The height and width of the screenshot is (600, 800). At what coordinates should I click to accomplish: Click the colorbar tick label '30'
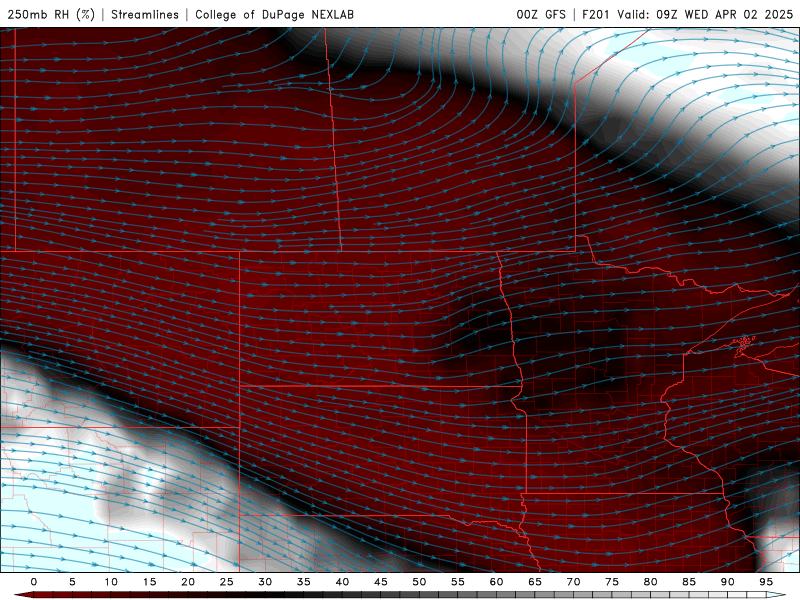tap(265, 582)
